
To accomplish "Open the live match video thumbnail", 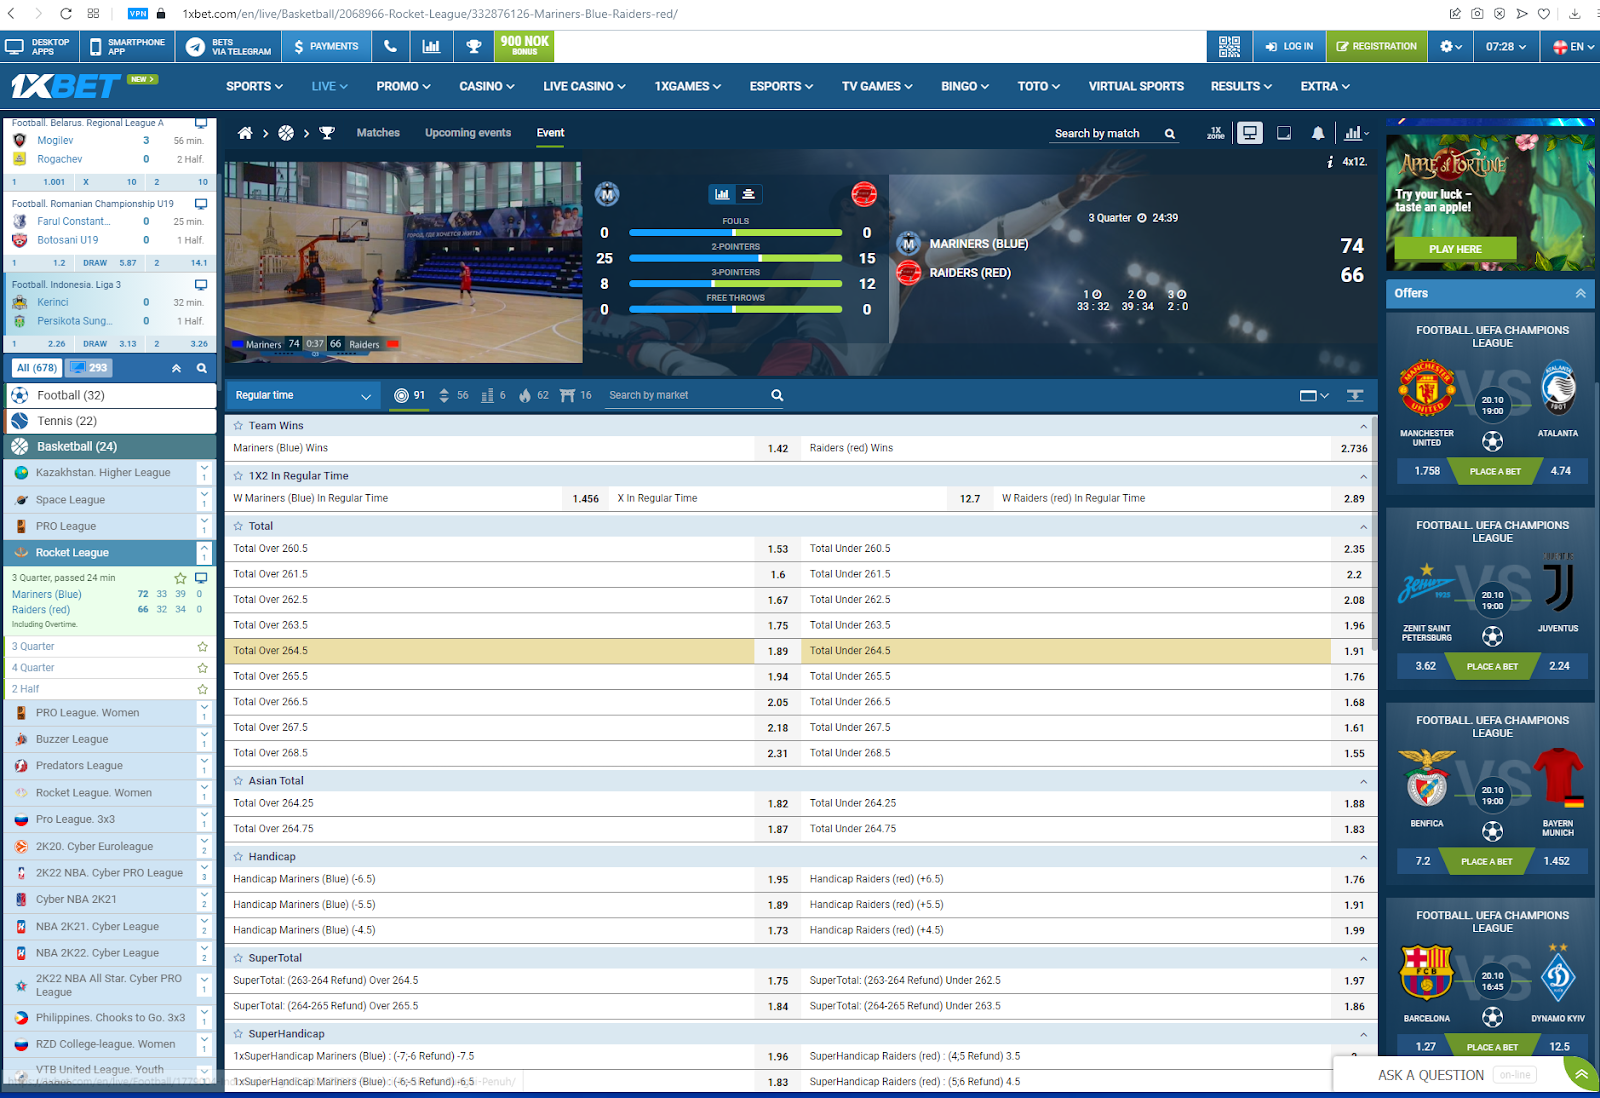I will point(404,262).
